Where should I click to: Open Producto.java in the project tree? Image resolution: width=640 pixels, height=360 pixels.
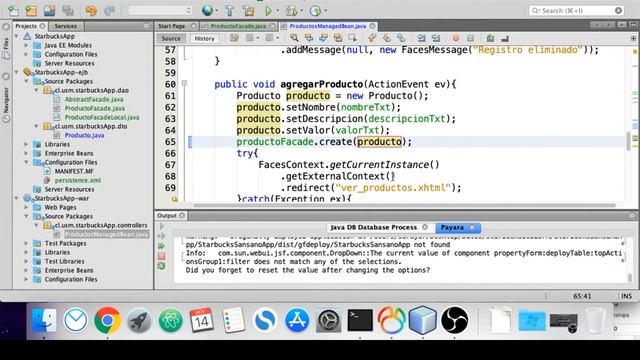84,135
